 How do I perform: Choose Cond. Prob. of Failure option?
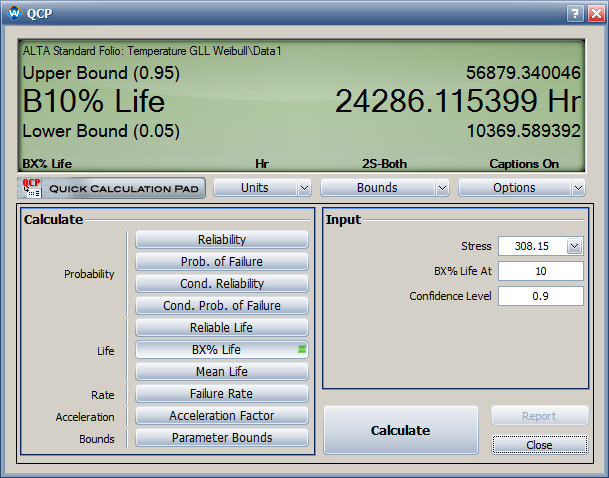(221, 306)
